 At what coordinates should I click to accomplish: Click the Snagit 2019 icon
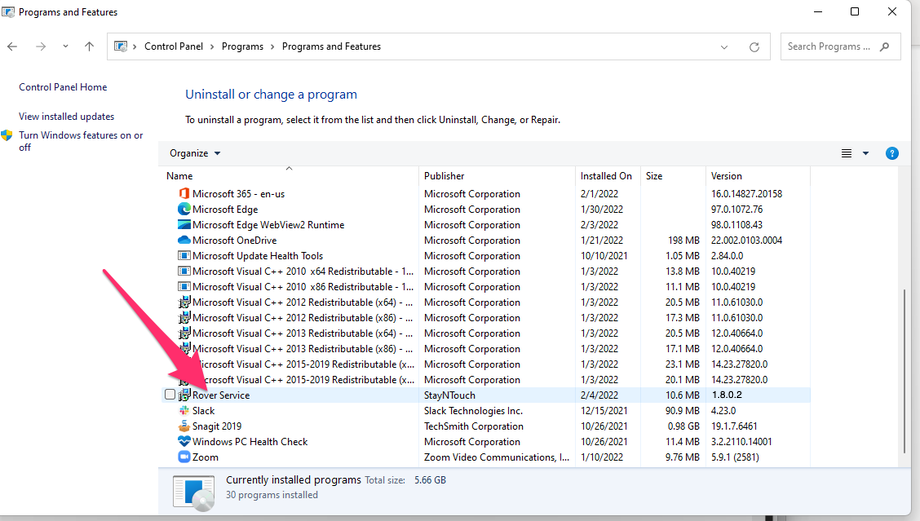point(184,426)
